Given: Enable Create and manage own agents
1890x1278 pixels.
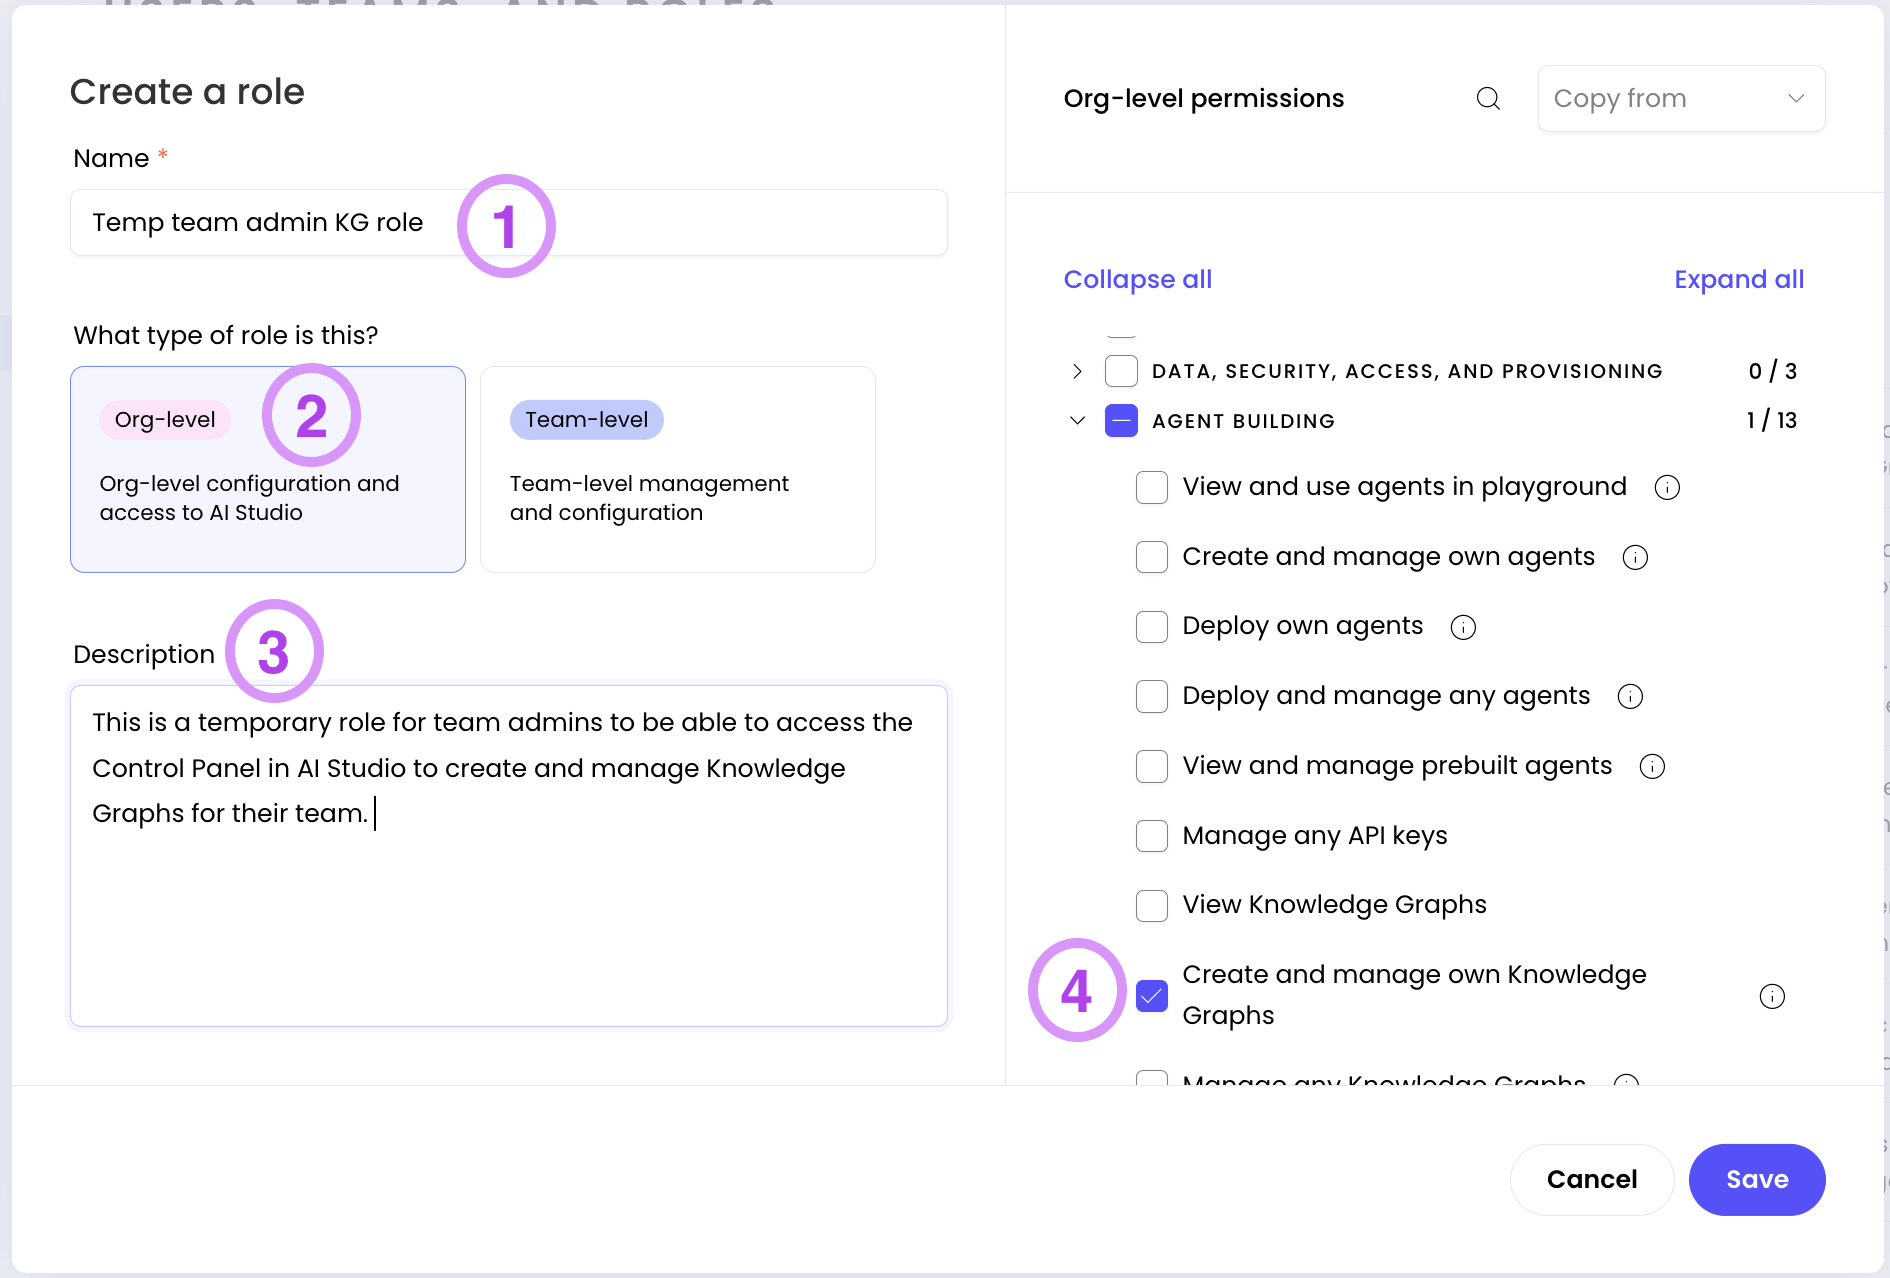Looking at the screenshot, I should [x=1152, y=557].
